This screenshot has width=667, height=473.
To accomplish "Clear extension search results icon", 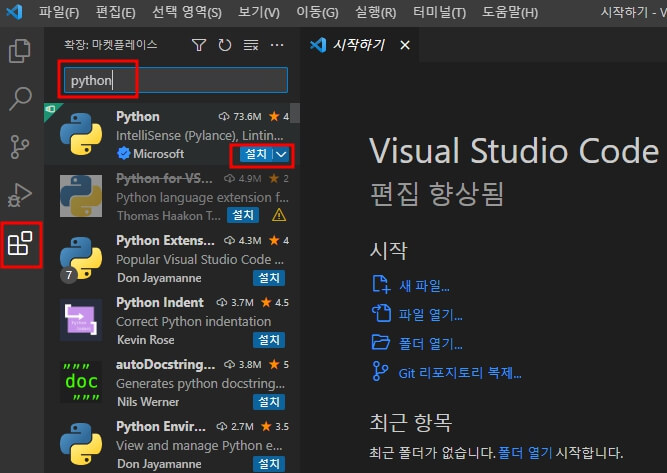I will click(251, 45).
